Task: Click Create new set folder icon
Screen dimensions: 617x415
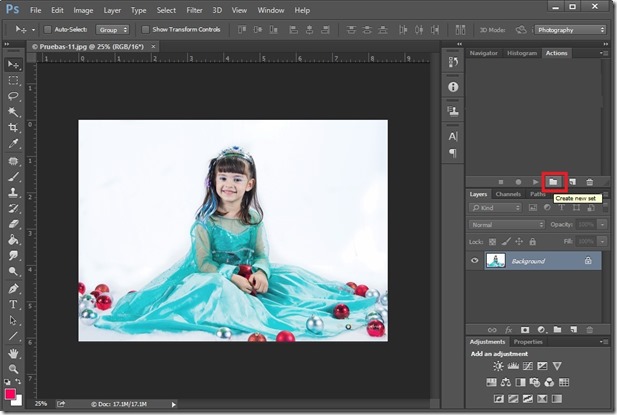Action: click(553, 182)
